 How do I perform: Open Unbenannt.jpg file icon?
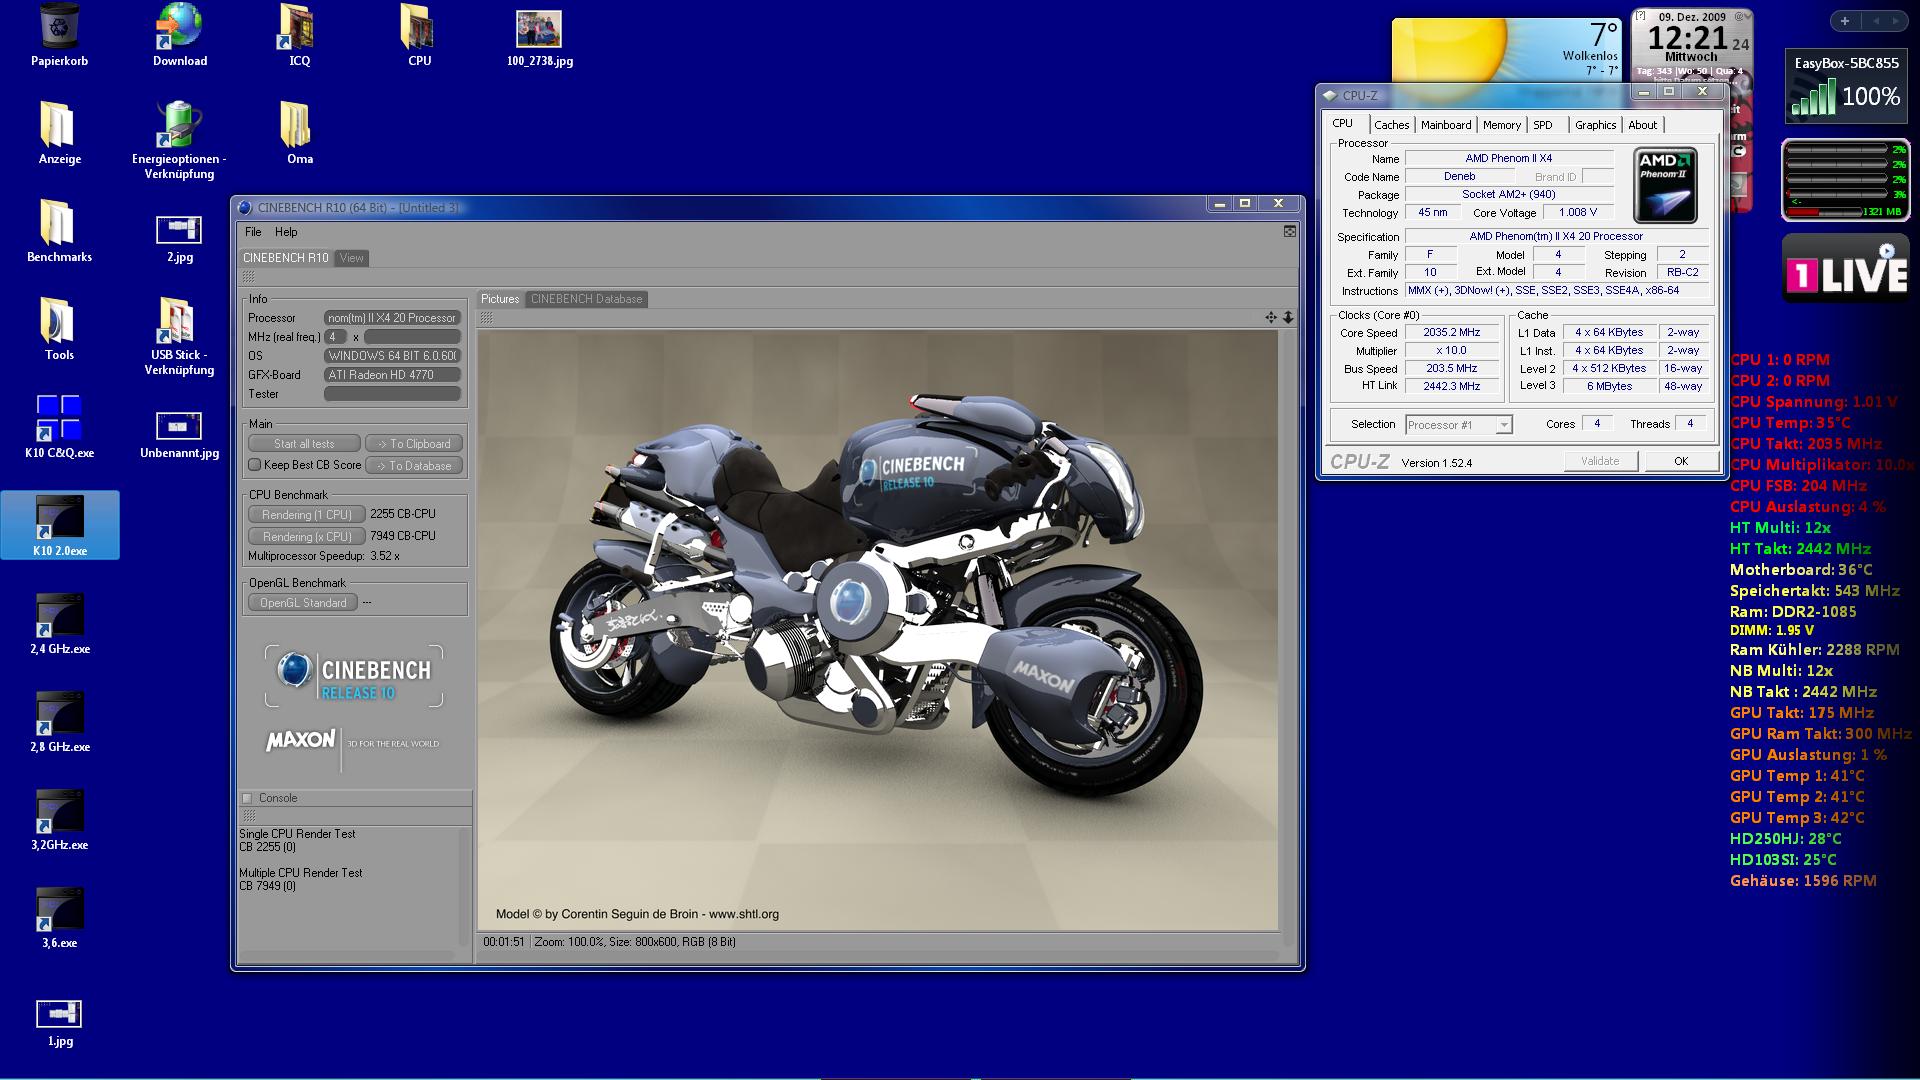coord(179,436)
